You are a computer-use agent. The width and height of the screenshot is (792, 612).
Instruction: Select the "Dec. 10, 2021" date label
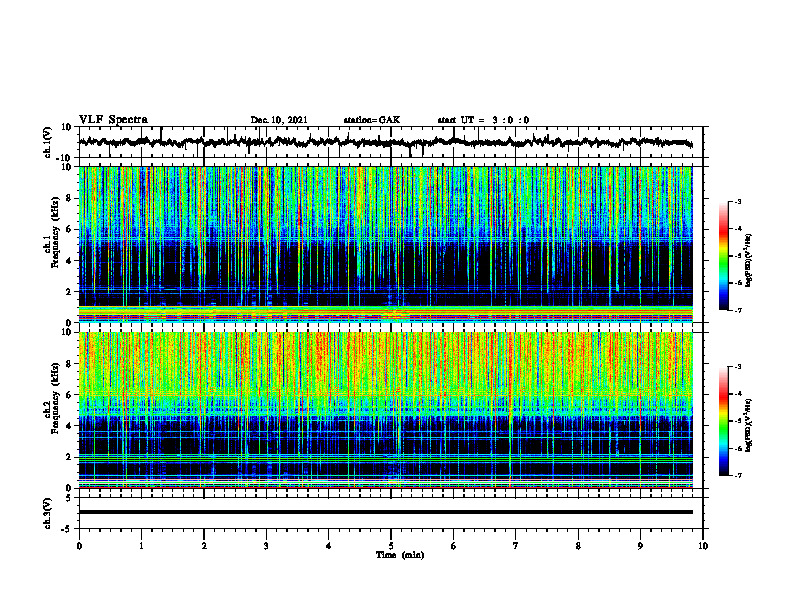(279, 120)
